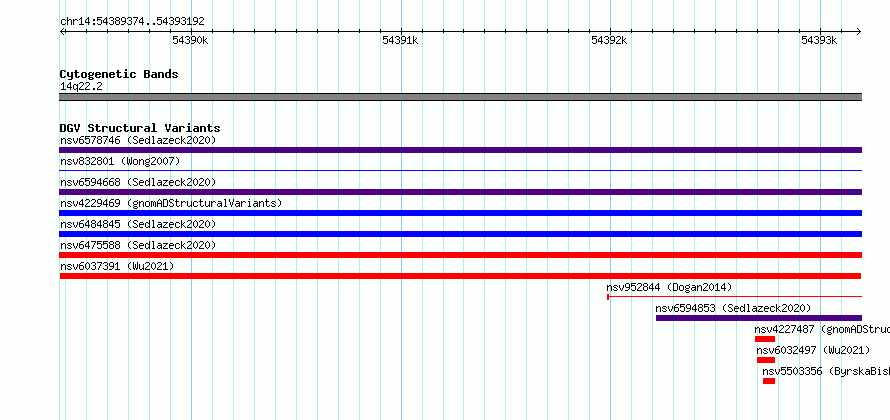Select the nsv952844 (Dogan2014) thin red line
890x420 pixels.
(734, 296)
